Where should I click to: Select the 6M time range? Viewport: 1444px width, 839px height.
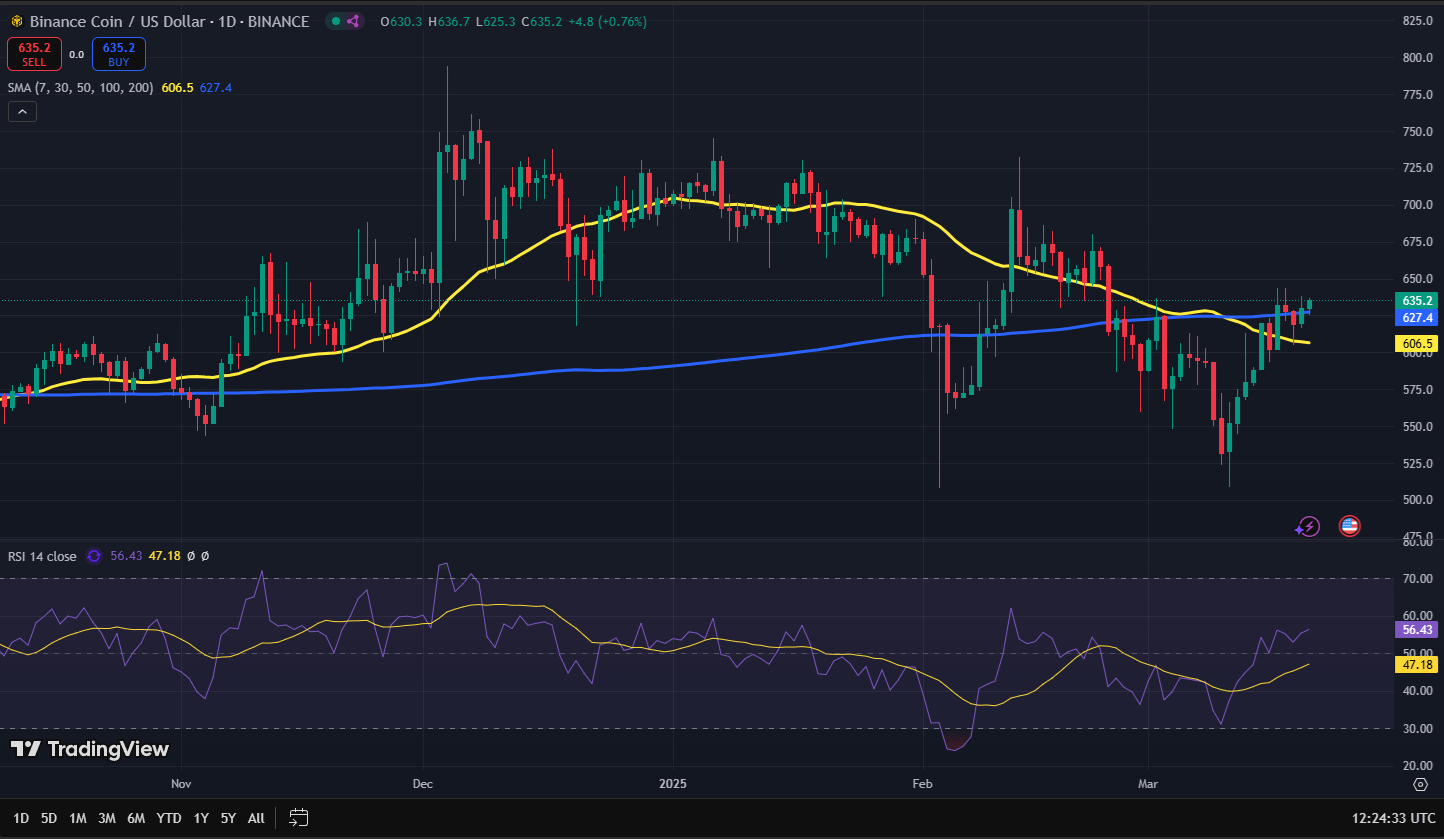tap(136, 818)
